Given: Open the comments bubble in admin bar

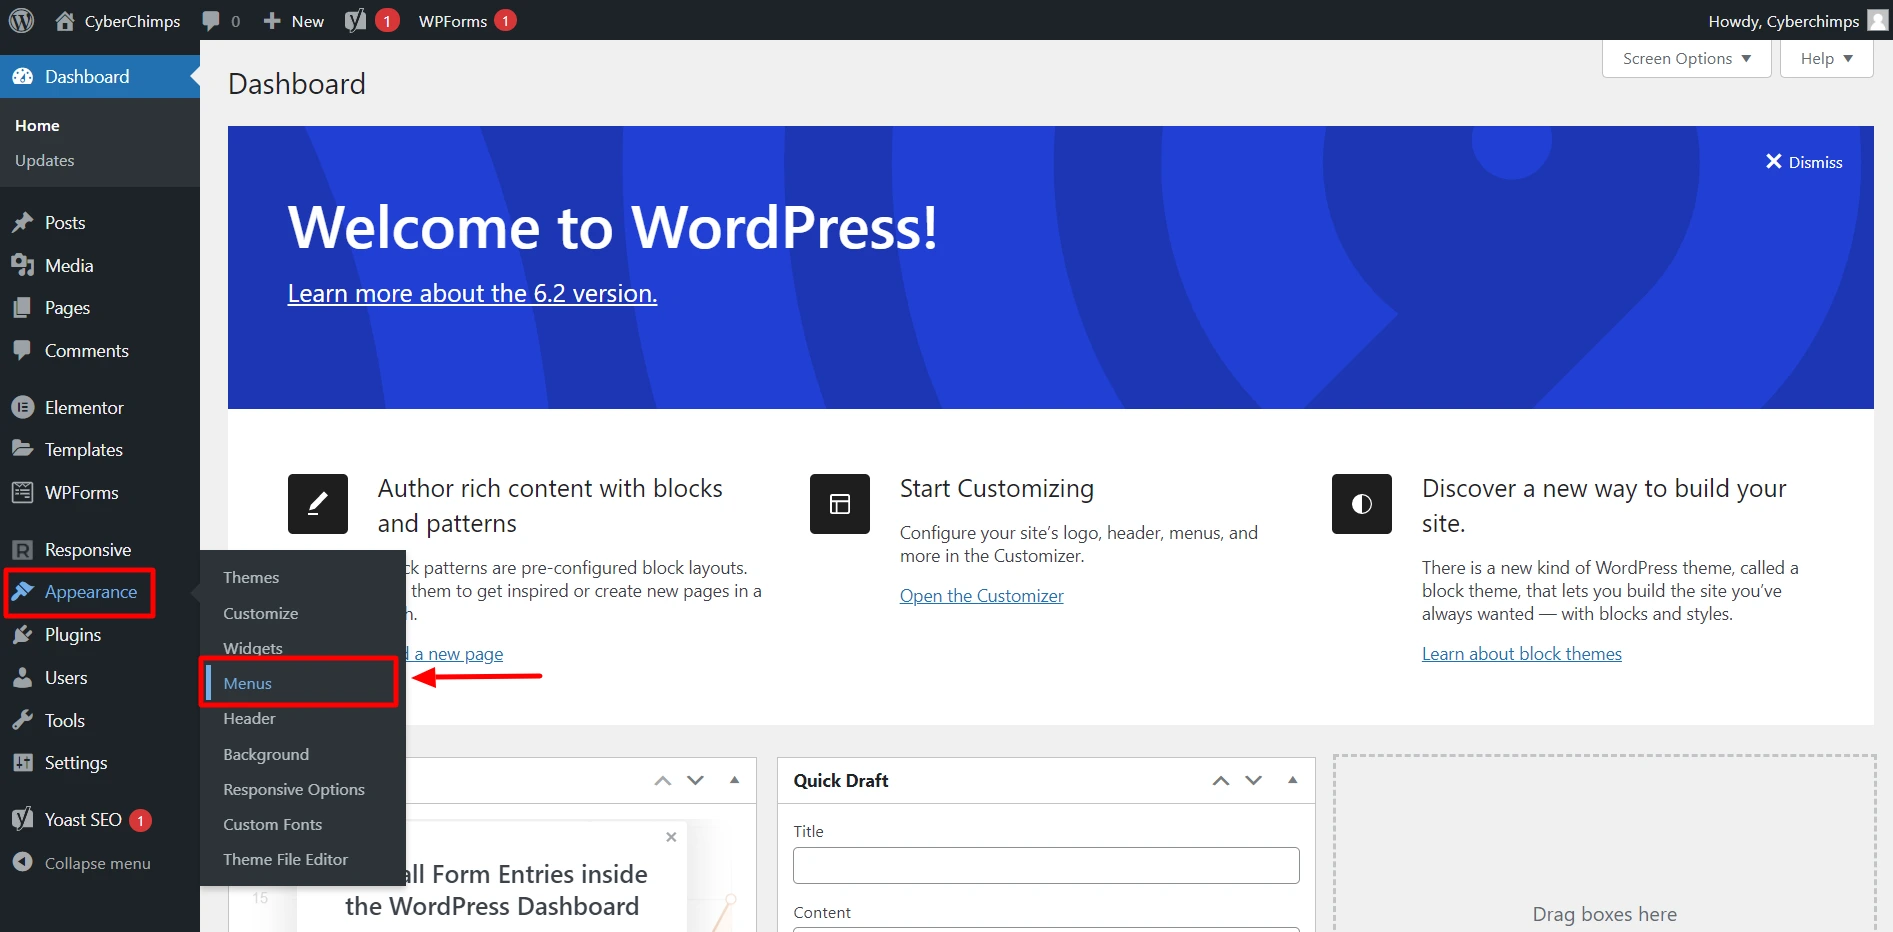Looking at the screenshot, I should [221, 21].
